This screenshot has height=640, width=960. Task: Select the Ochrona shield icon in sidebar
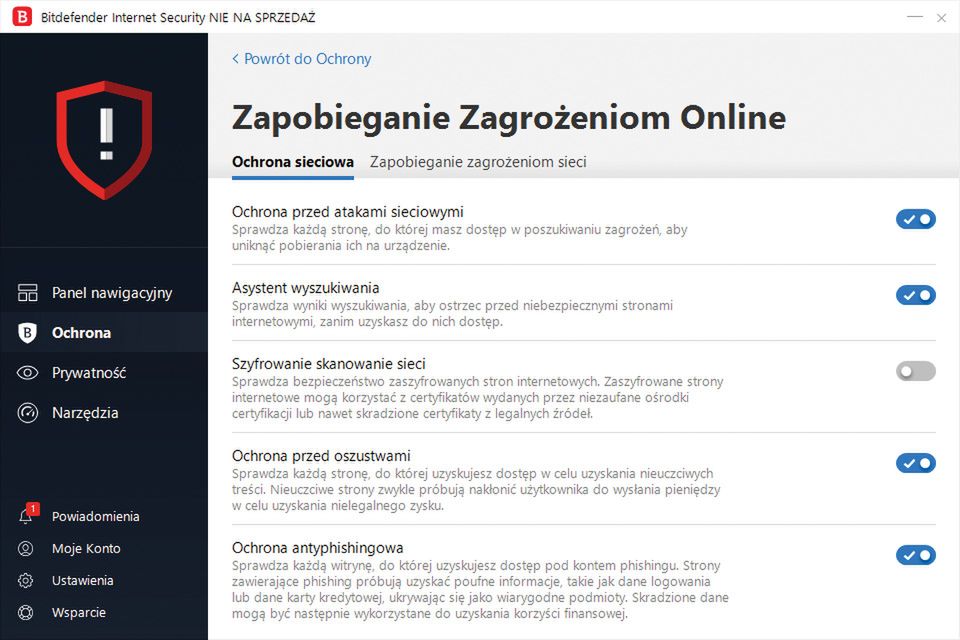tap(27, 332)
